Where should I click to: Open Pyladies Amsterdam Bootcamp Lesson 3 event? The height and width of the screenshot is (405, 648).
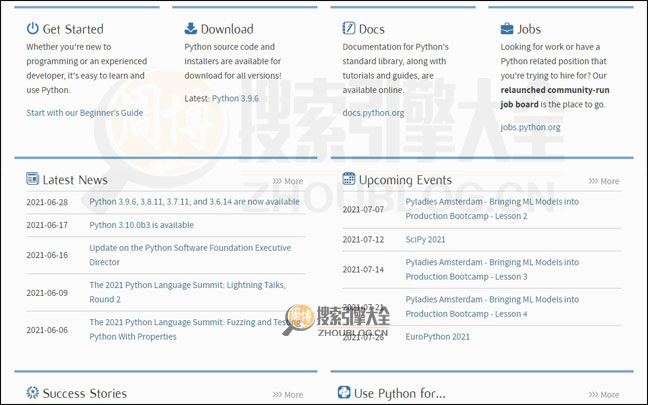[492, 269]
